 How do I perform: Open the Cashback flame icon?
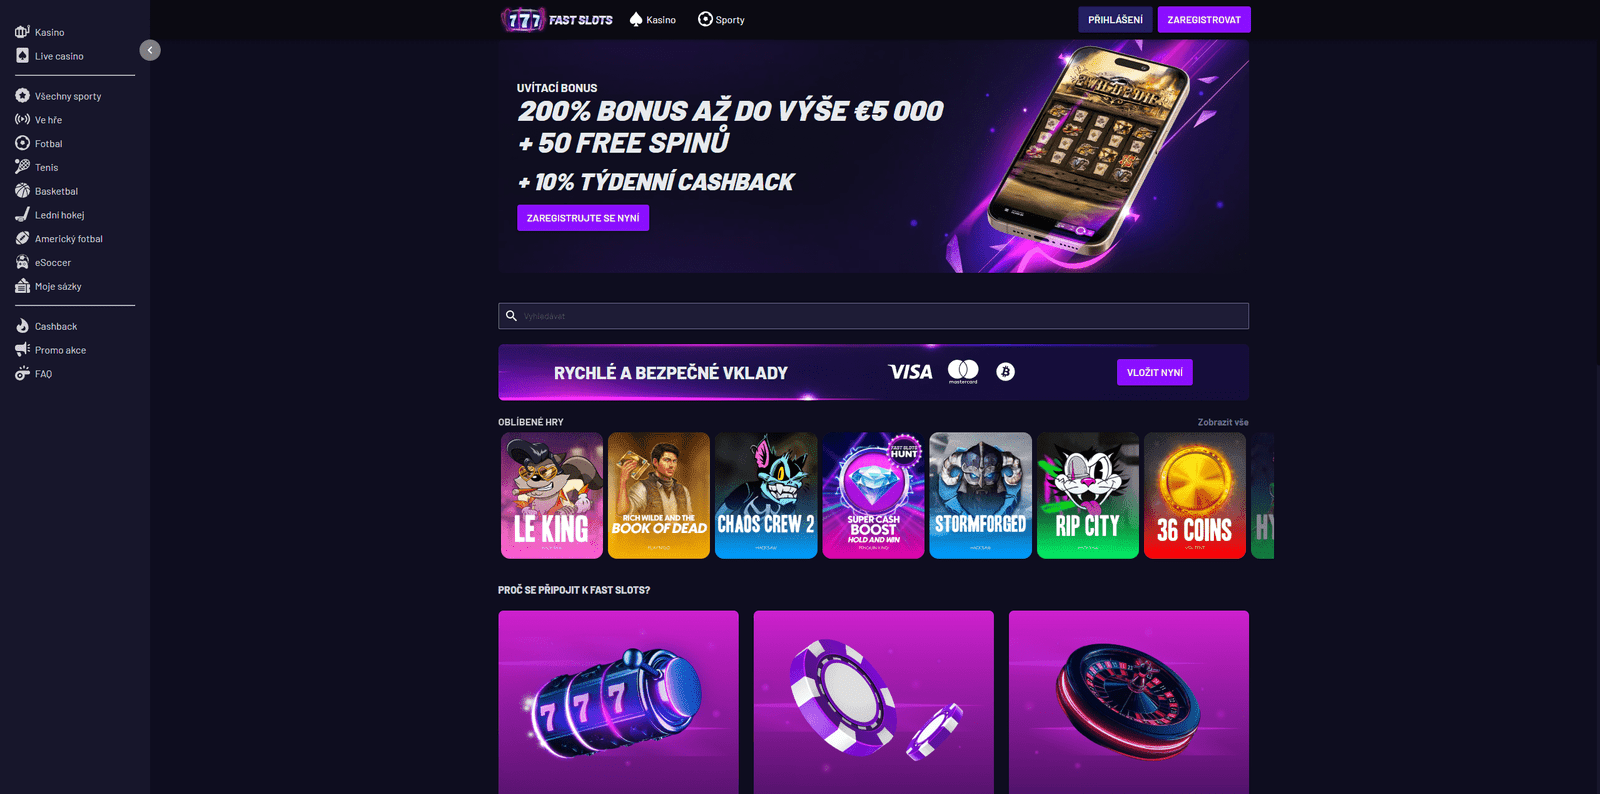point(22,326)
